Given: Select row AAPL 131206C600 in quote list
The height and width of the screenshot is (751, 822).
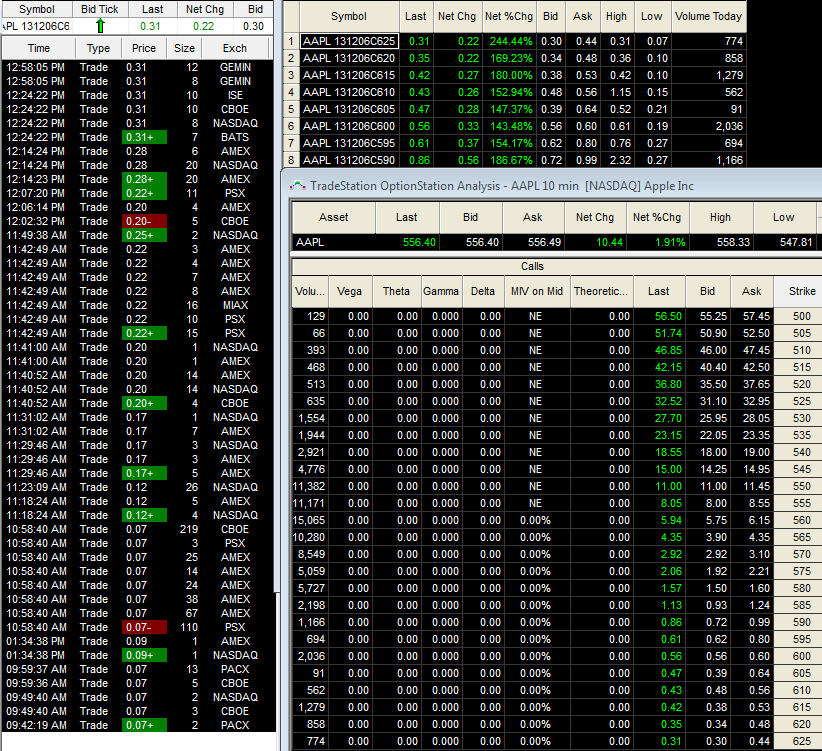Looking at the screenshot, I should (x=515, y=126).
